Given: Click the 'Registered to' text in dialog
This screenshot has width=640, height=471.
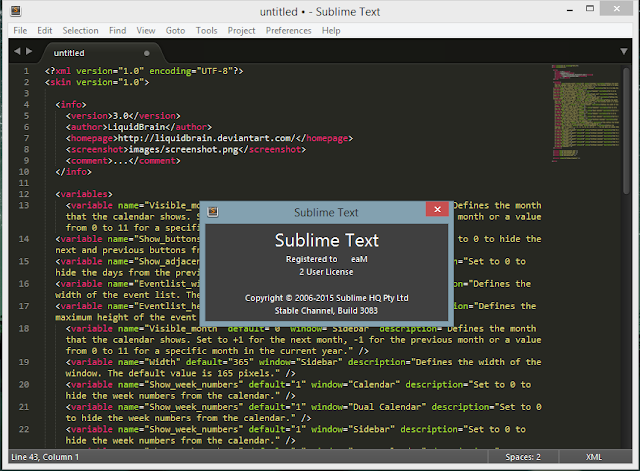Looking at the screenshot, I should pos(311,259).
